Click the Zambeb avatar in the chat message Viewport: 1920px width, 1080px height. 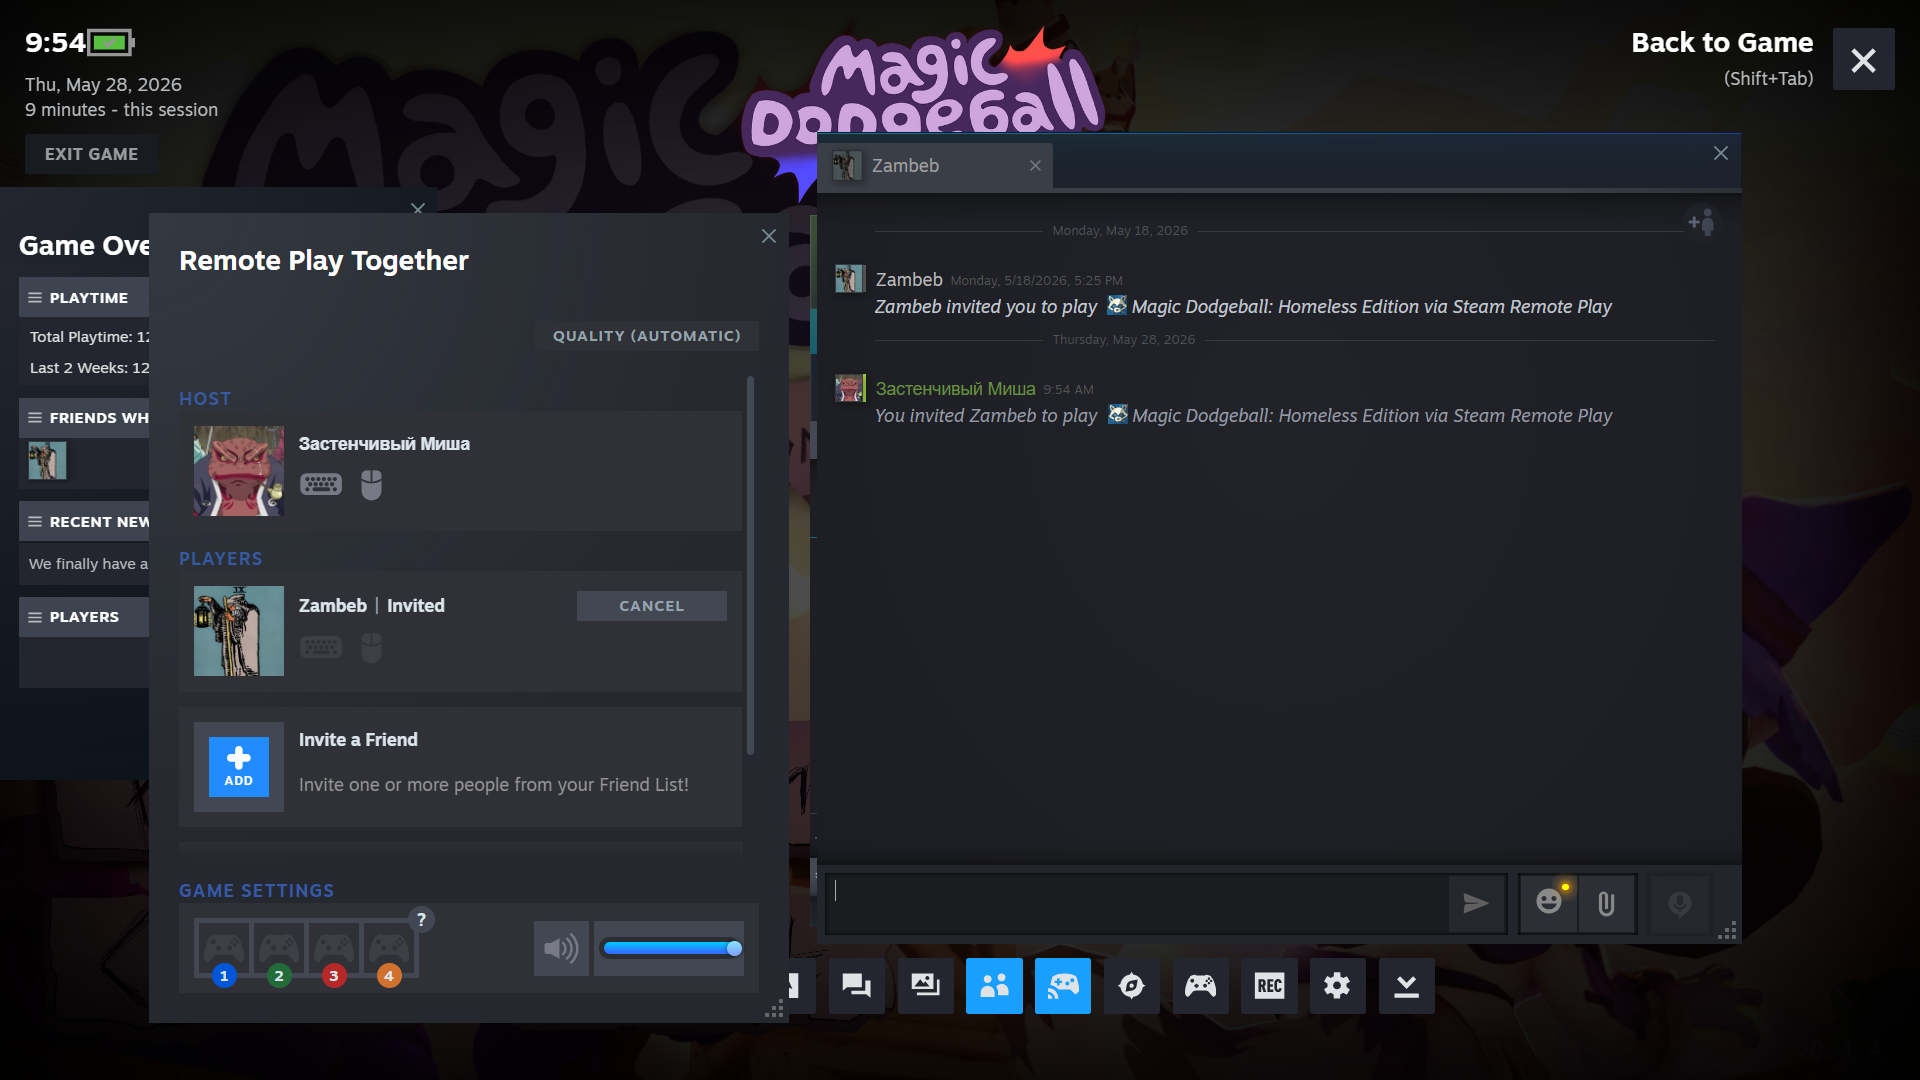point(850,279)
